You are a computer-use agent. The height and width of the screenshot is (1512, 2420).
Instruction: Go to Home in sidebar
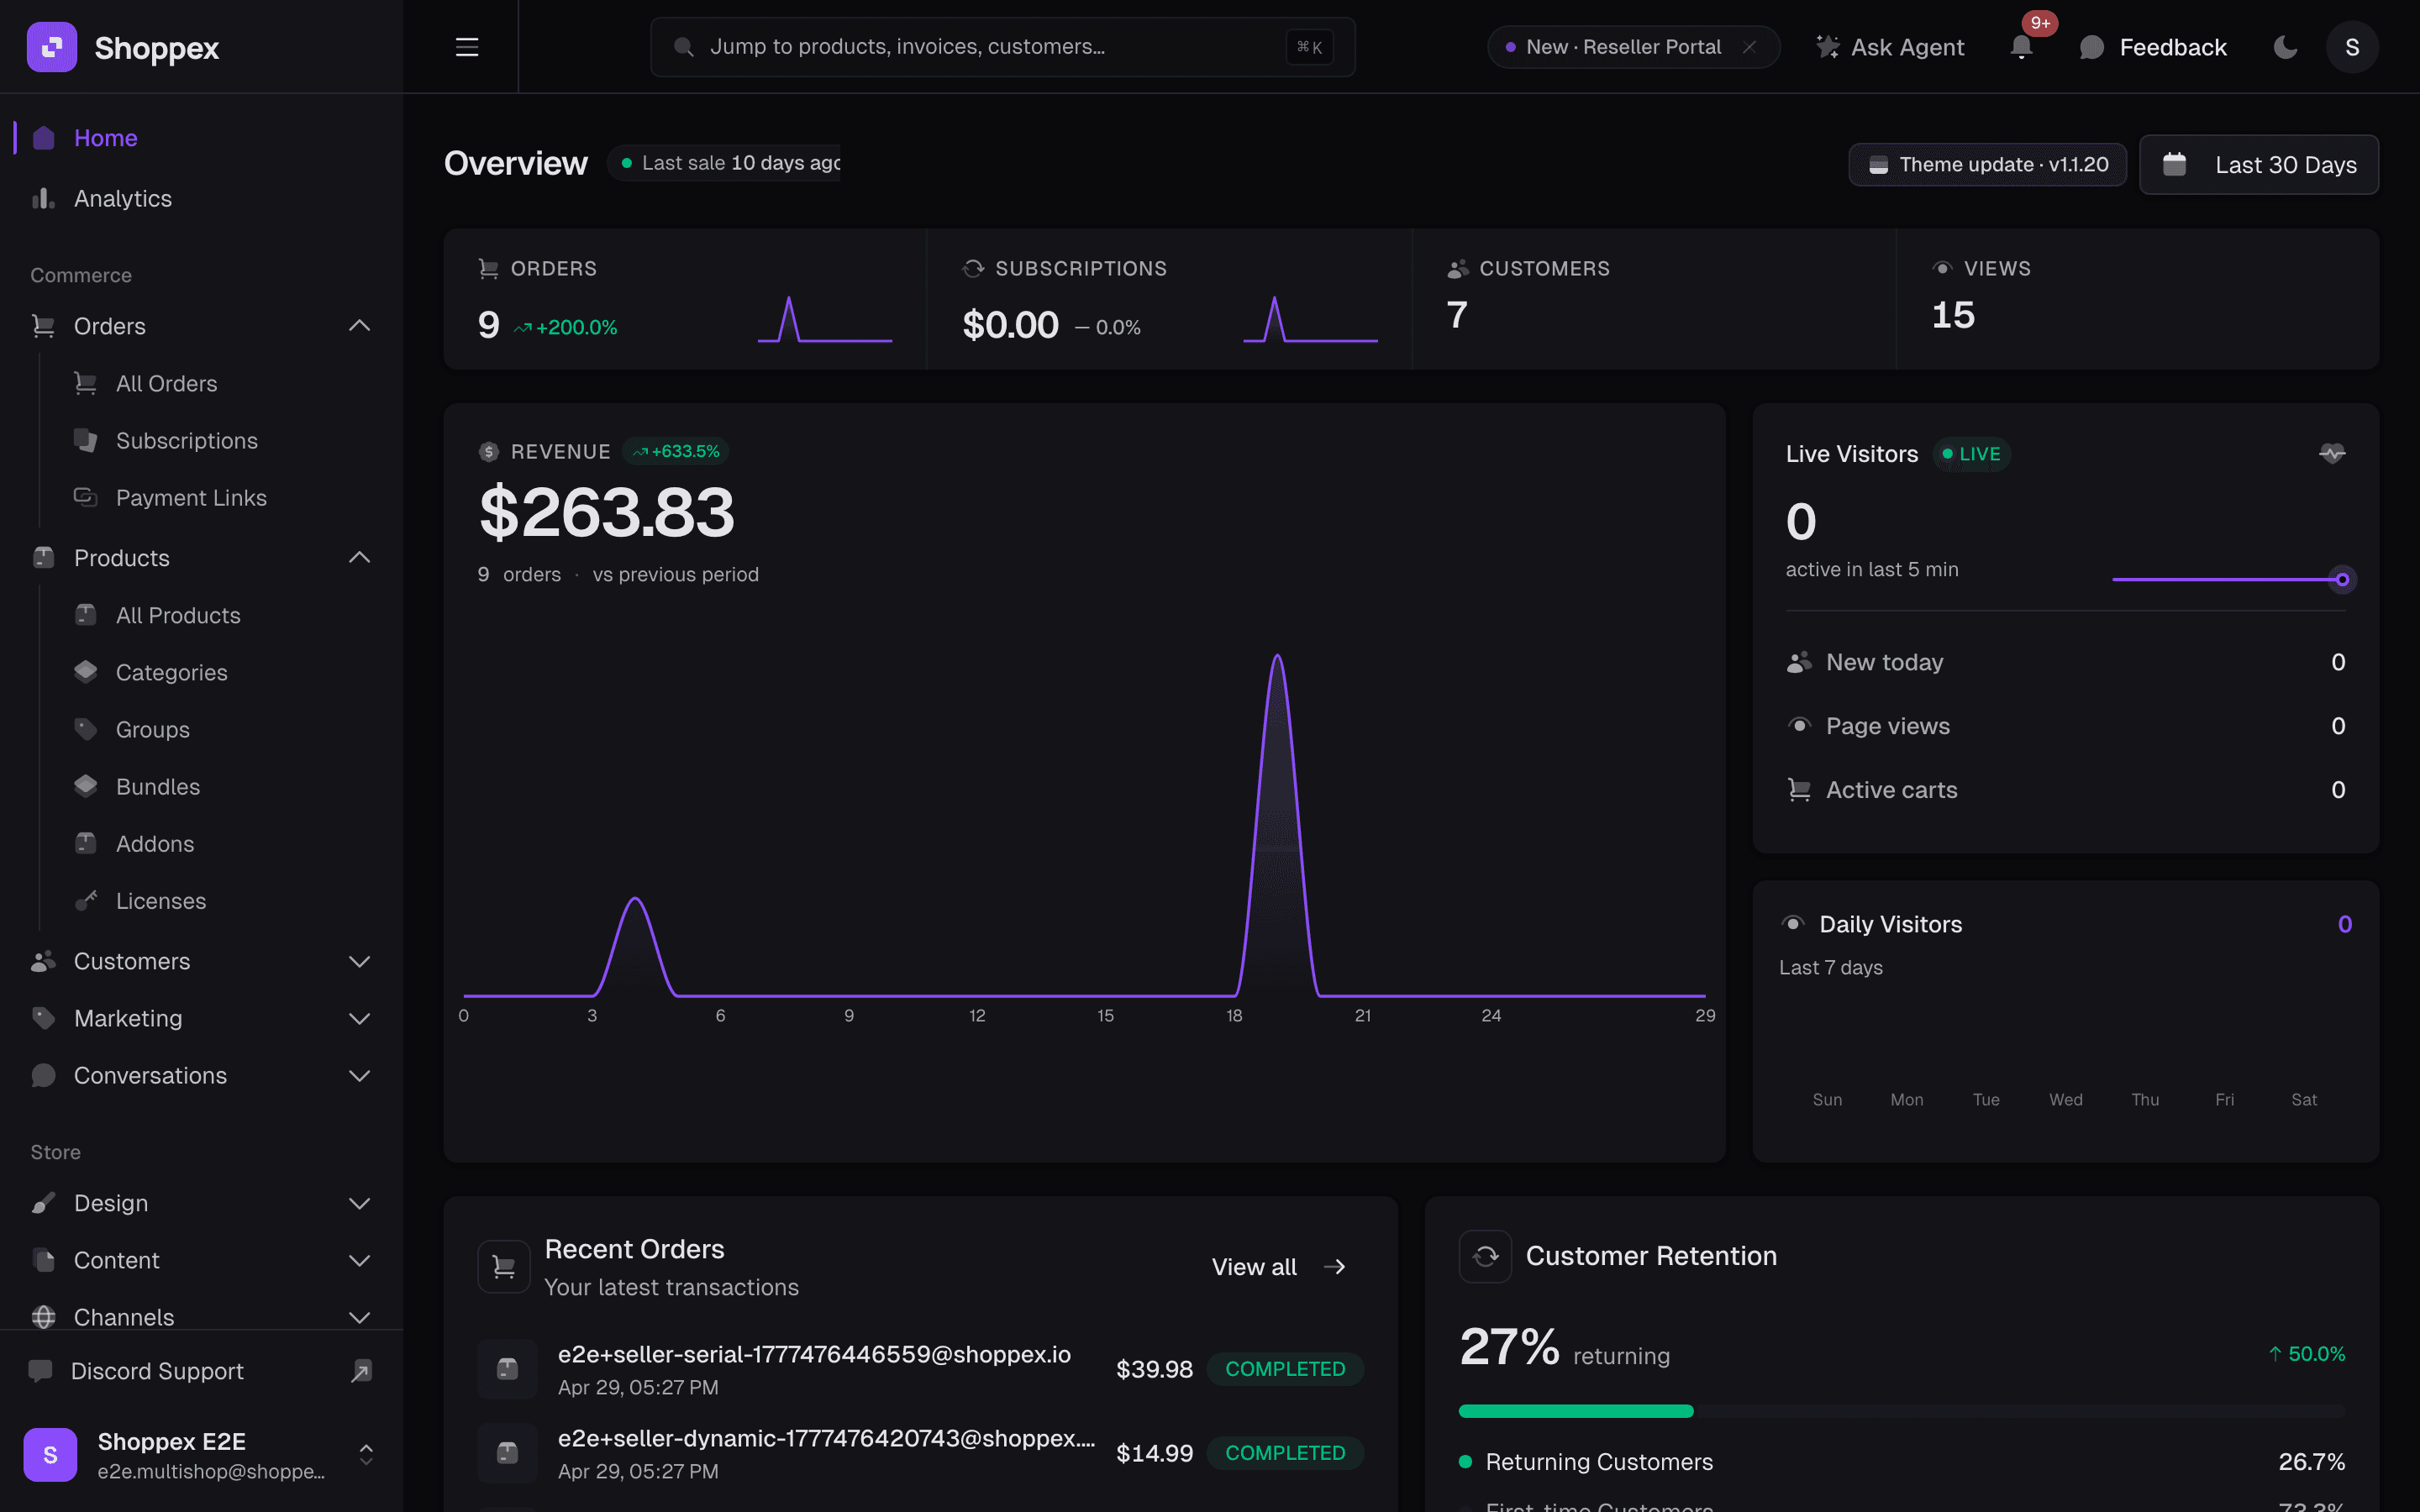coord(202,138)
